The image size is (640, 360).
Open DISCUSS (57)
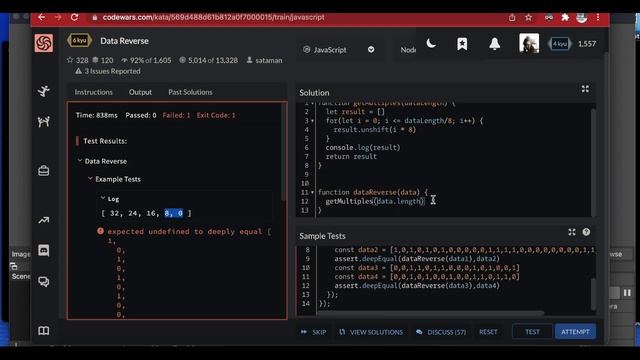pos(441,332)
